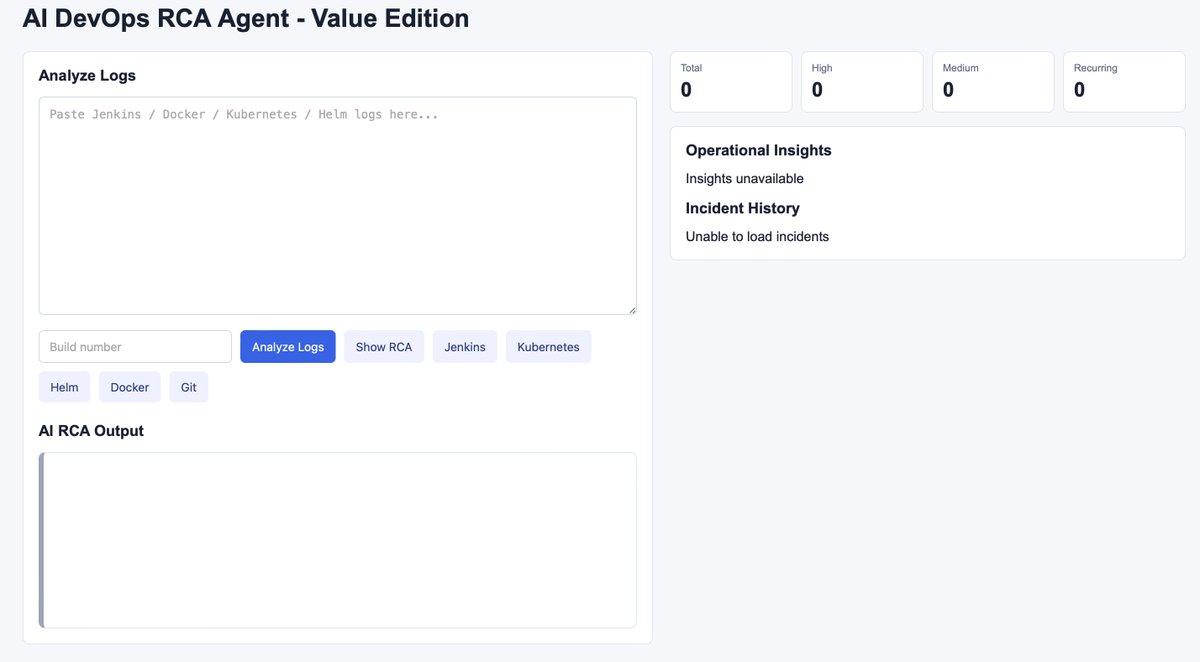This screenshot has height=662, width=1200.
Task: Select the Total incidents stat card
Action: pos(731,82)
